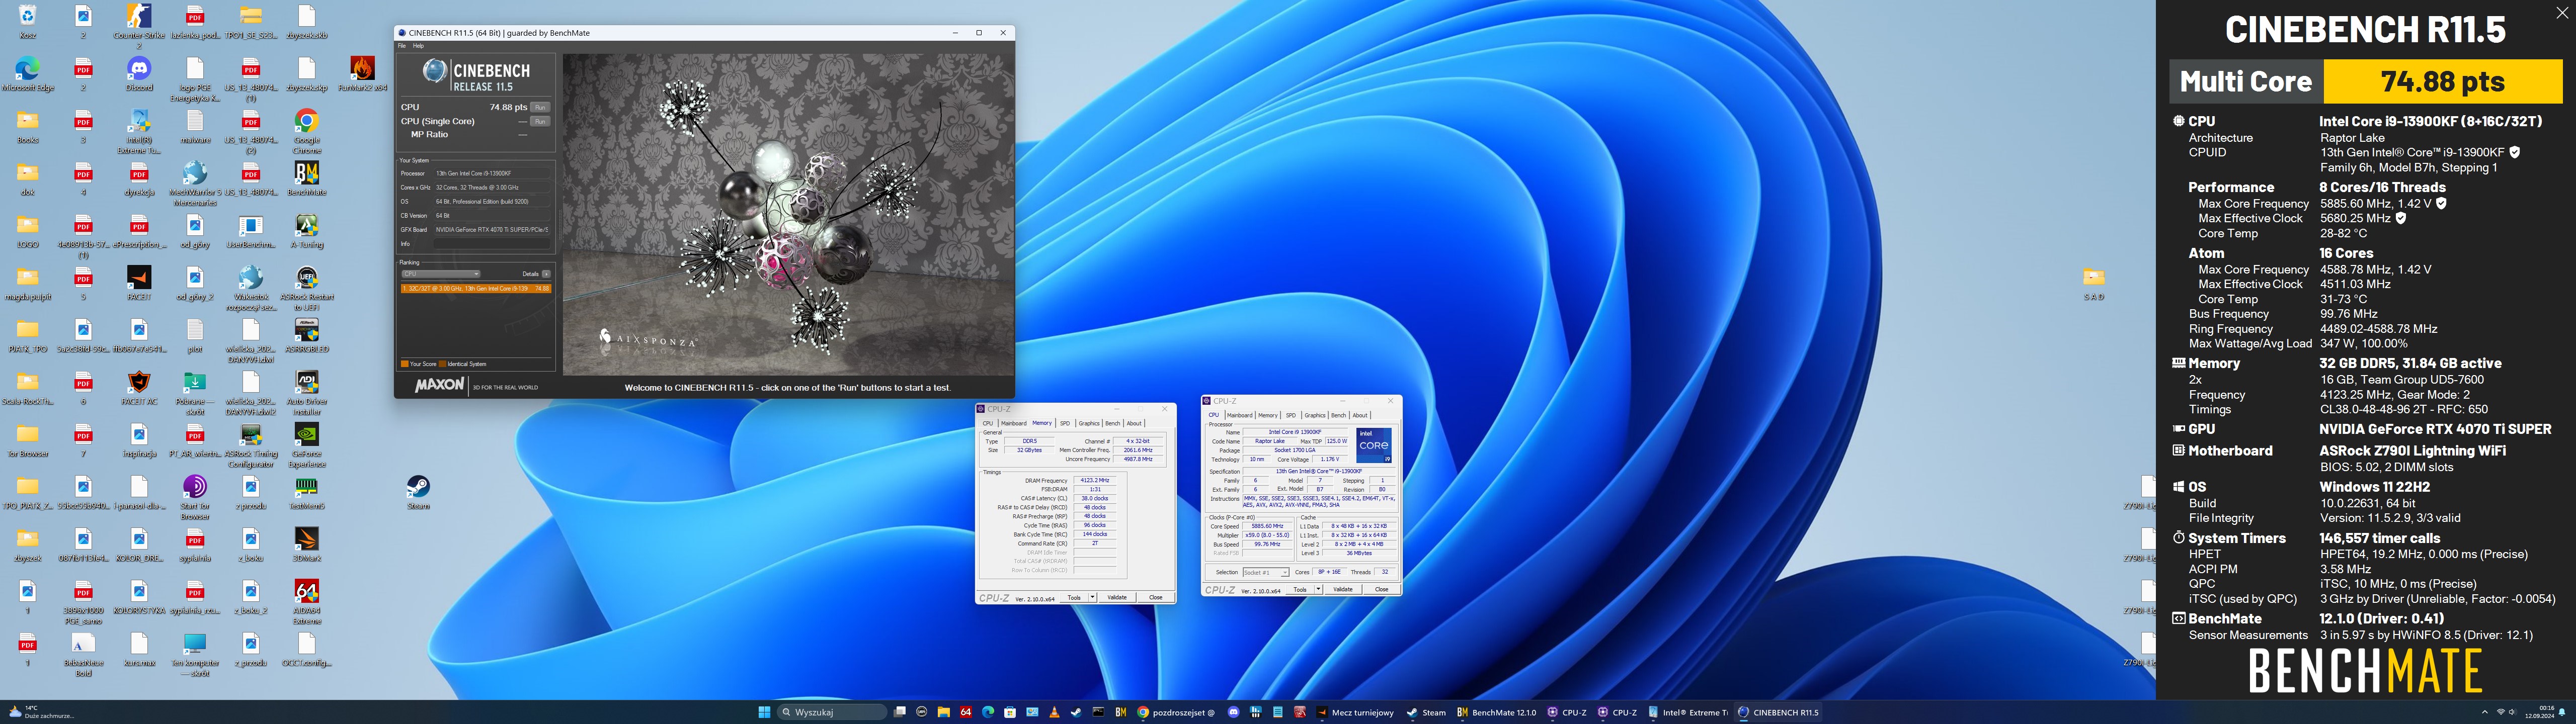2576x724 pixels.
Task: Open Tools dropdown arrow in CPU-Z memory window
Action: point(1092,597)
